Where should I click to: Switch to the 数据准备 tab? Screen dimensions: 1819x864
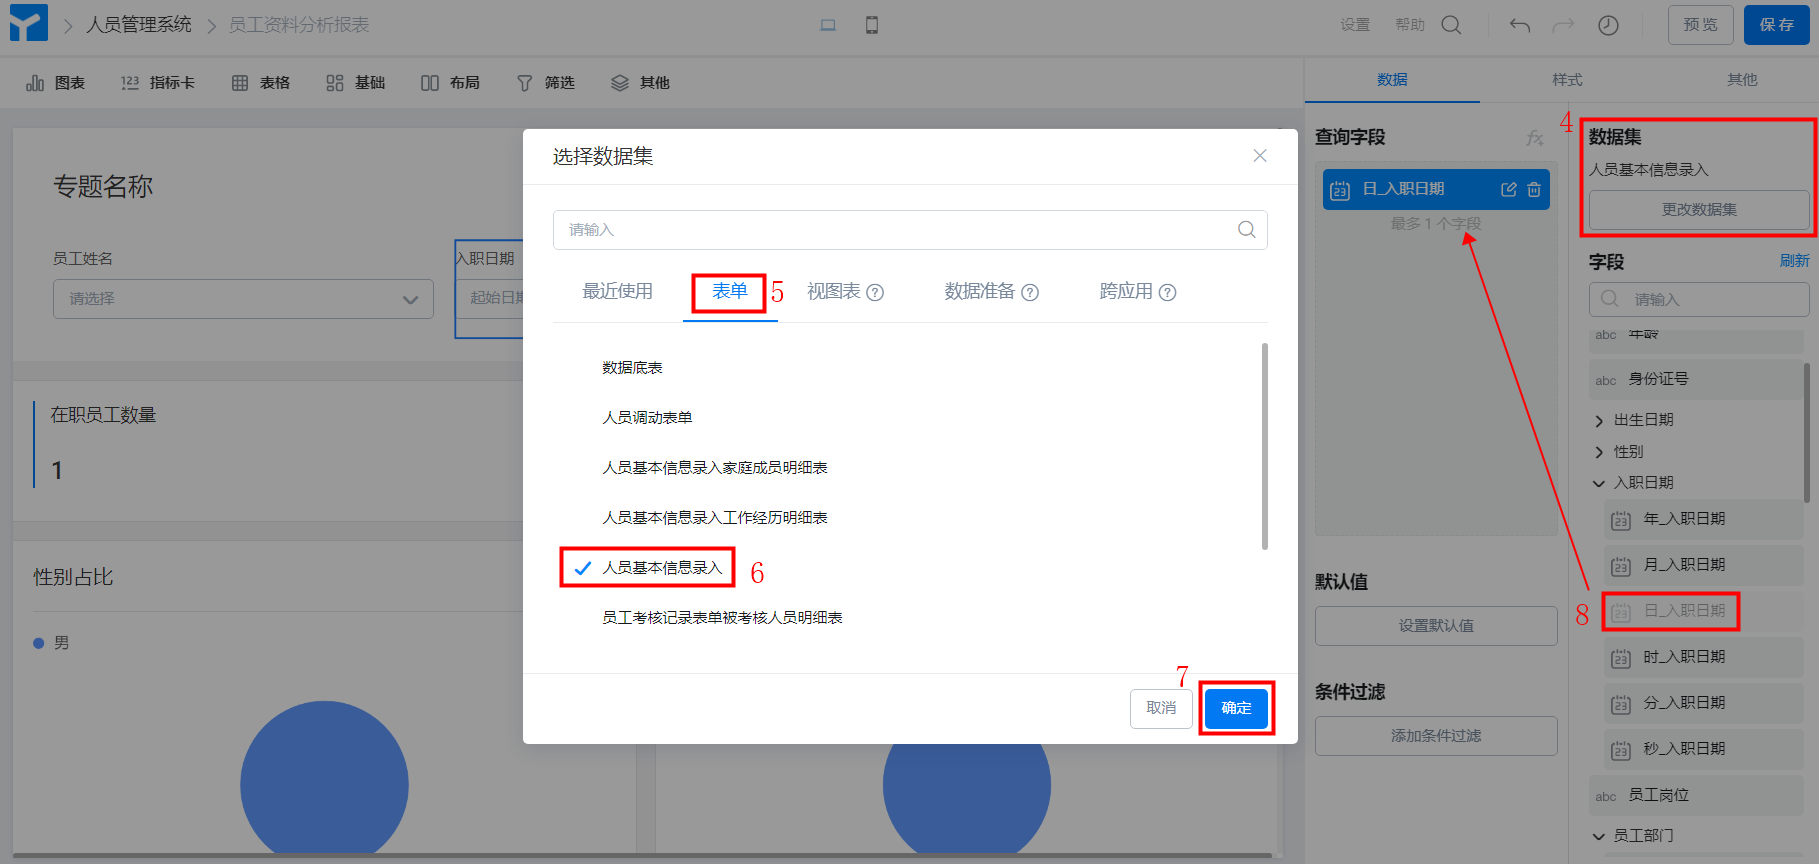tap(980, 291)
